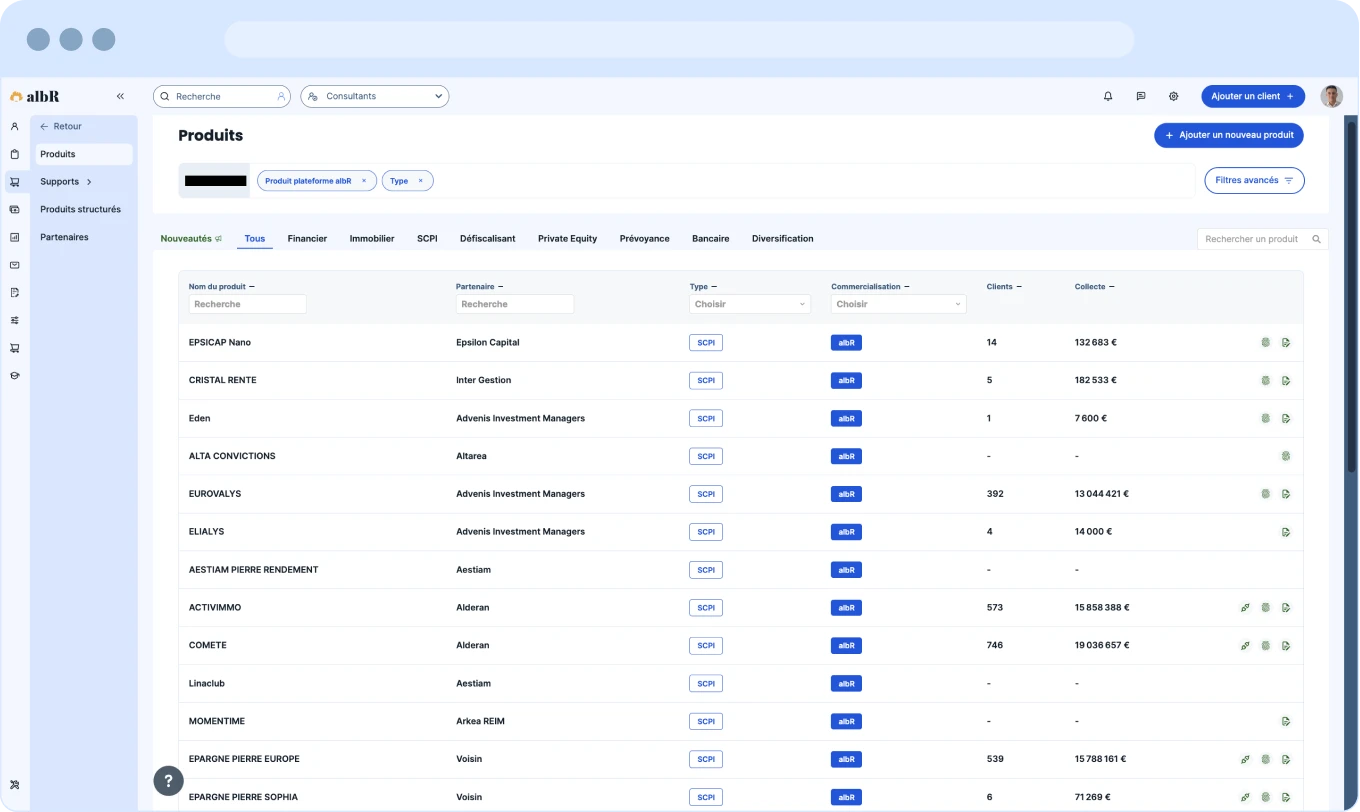Open the notifications bell
The height and width of the screenshot is (812, 1360).
1108,96
